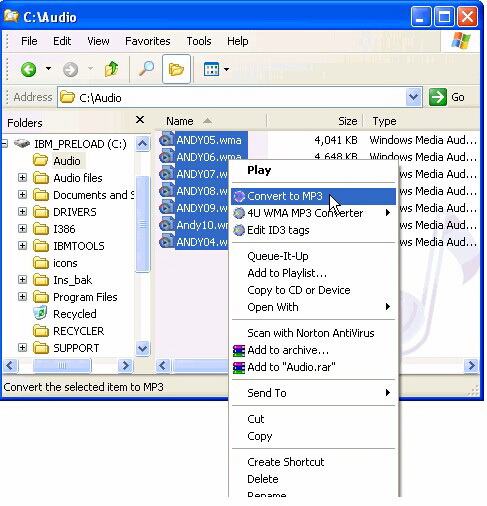487x506 pixels.
Task: Click the Add to archive WinRAR icon
Action: pyautogui.click(x=239, y=350)
